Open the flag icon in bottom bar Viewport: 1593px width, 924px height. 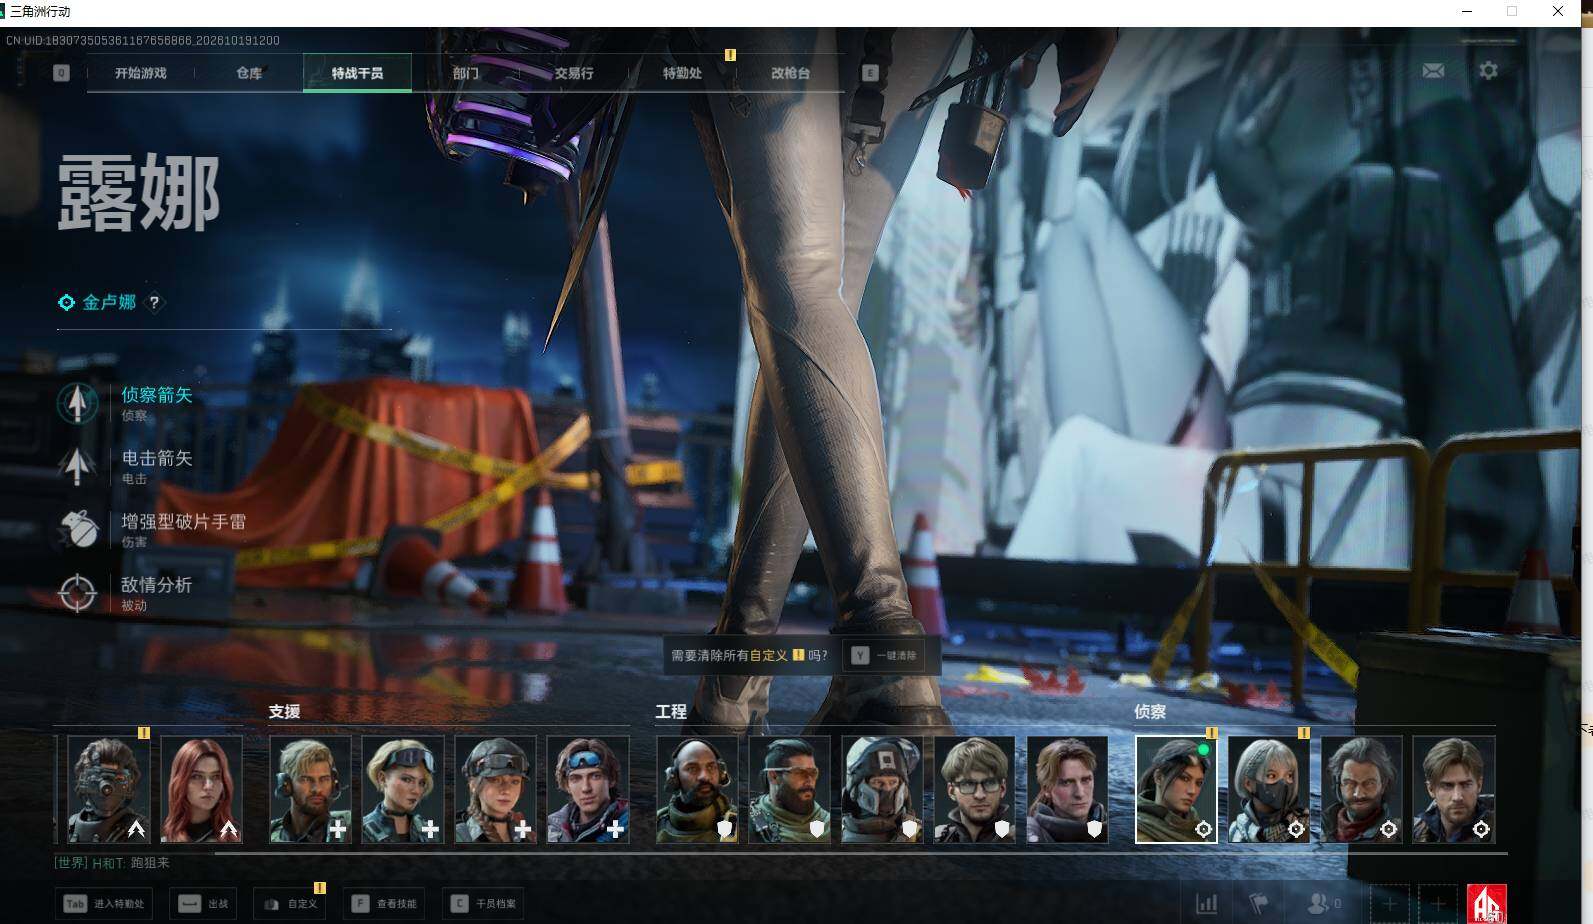(1259, 903)
